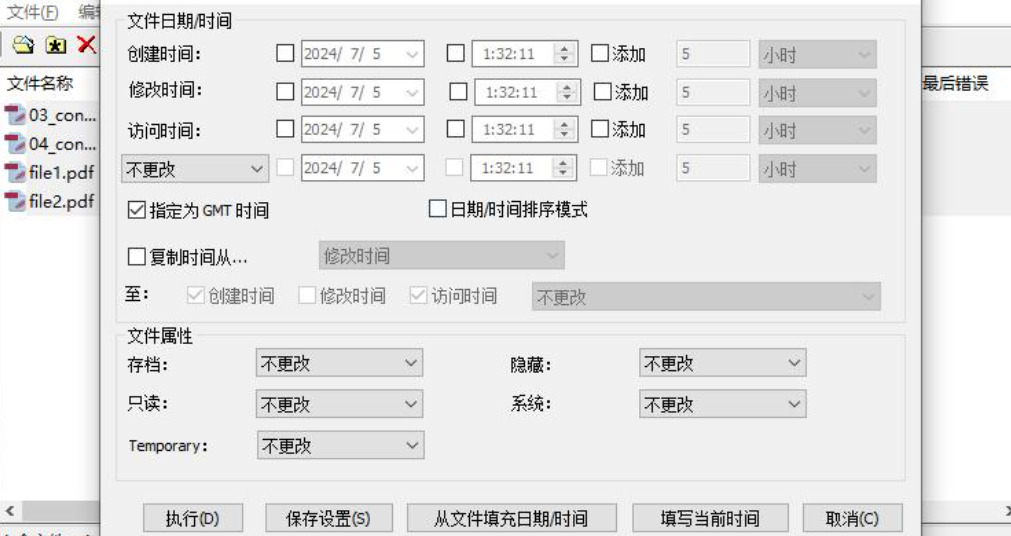This screenshot has height=536, width=1011.
Task: Select the 03_con... file icon
Action: point(15,115)
